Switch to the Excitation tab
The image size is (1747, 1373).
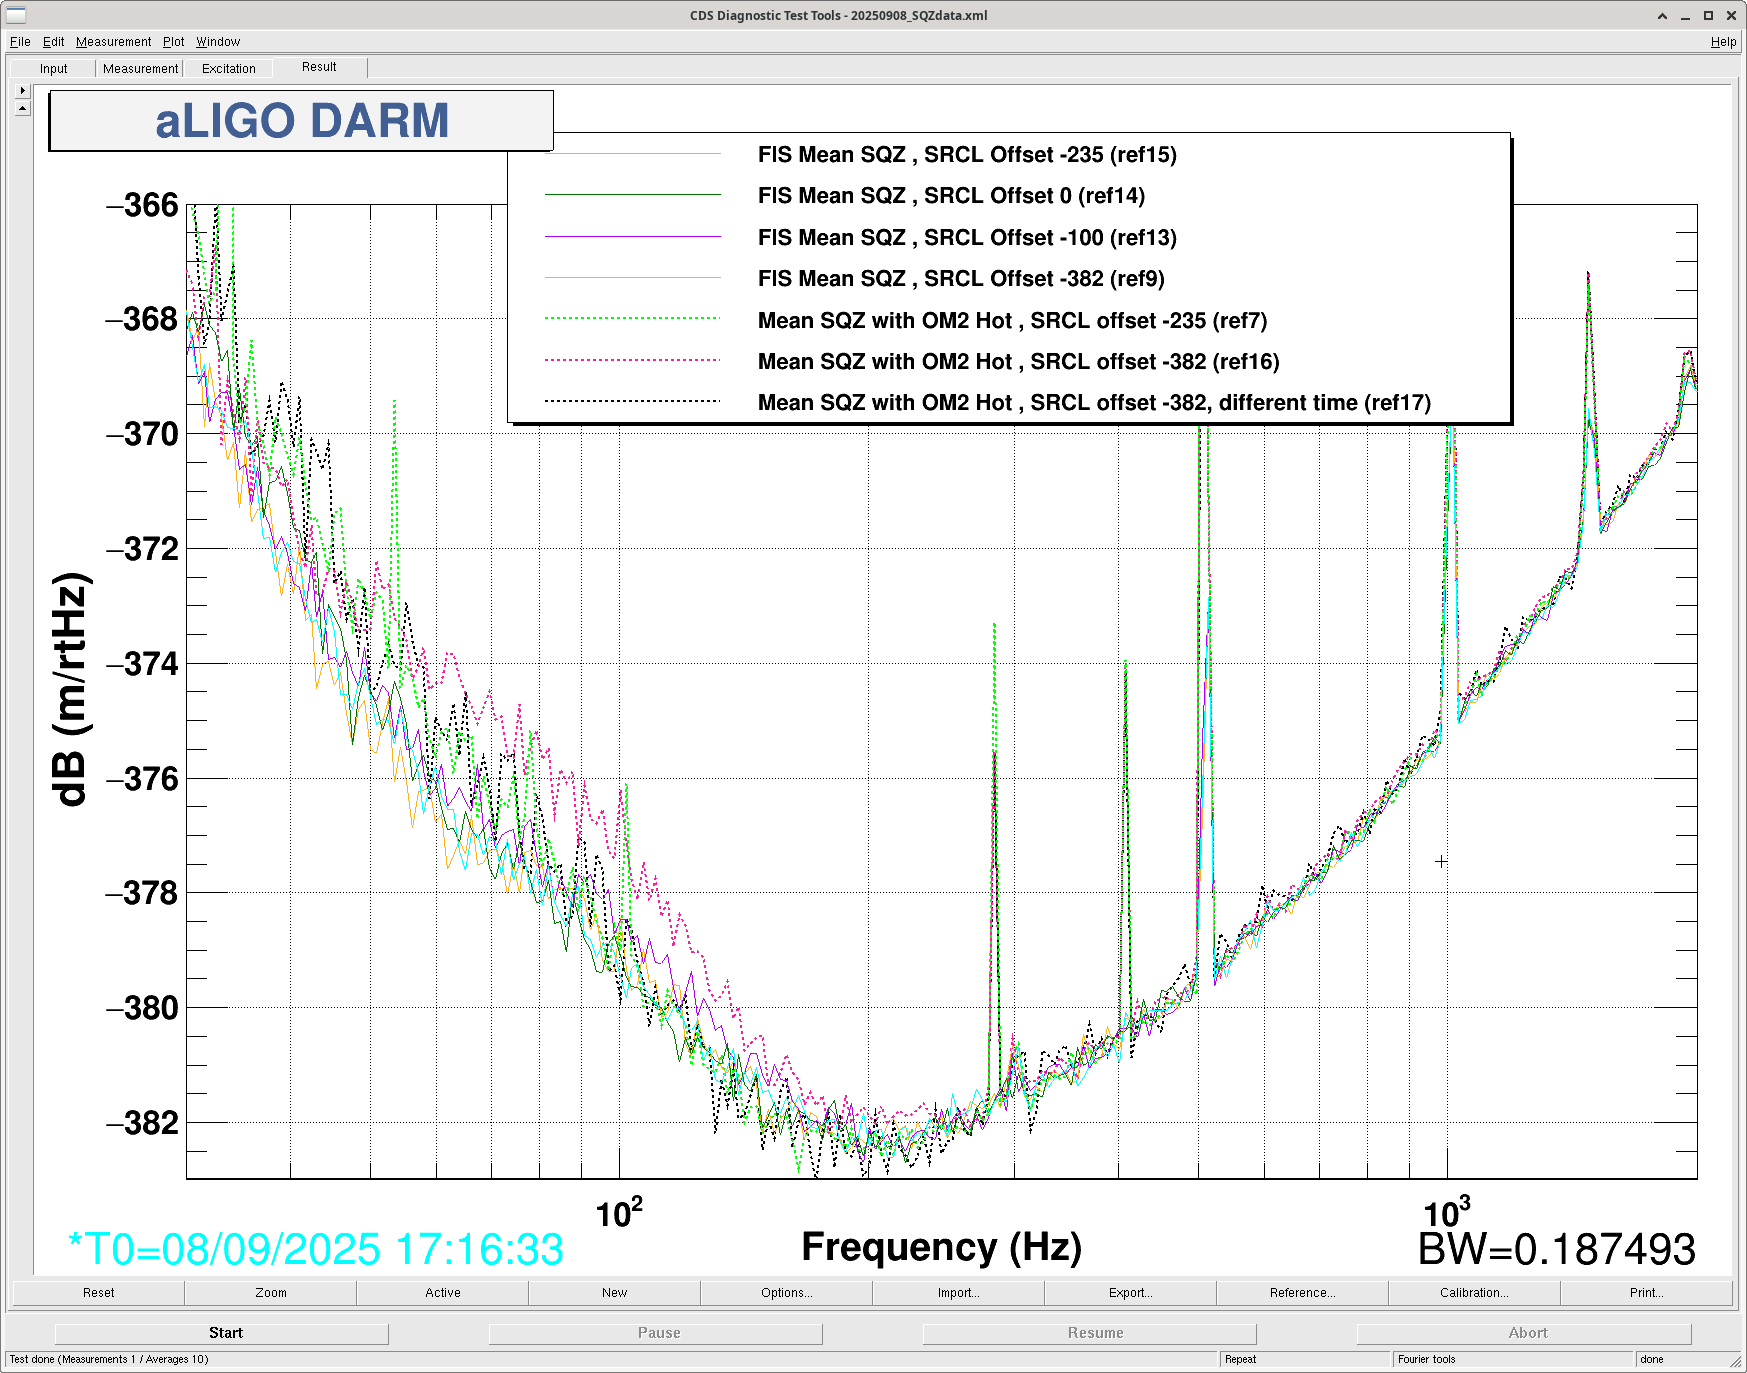pos(228,69)
